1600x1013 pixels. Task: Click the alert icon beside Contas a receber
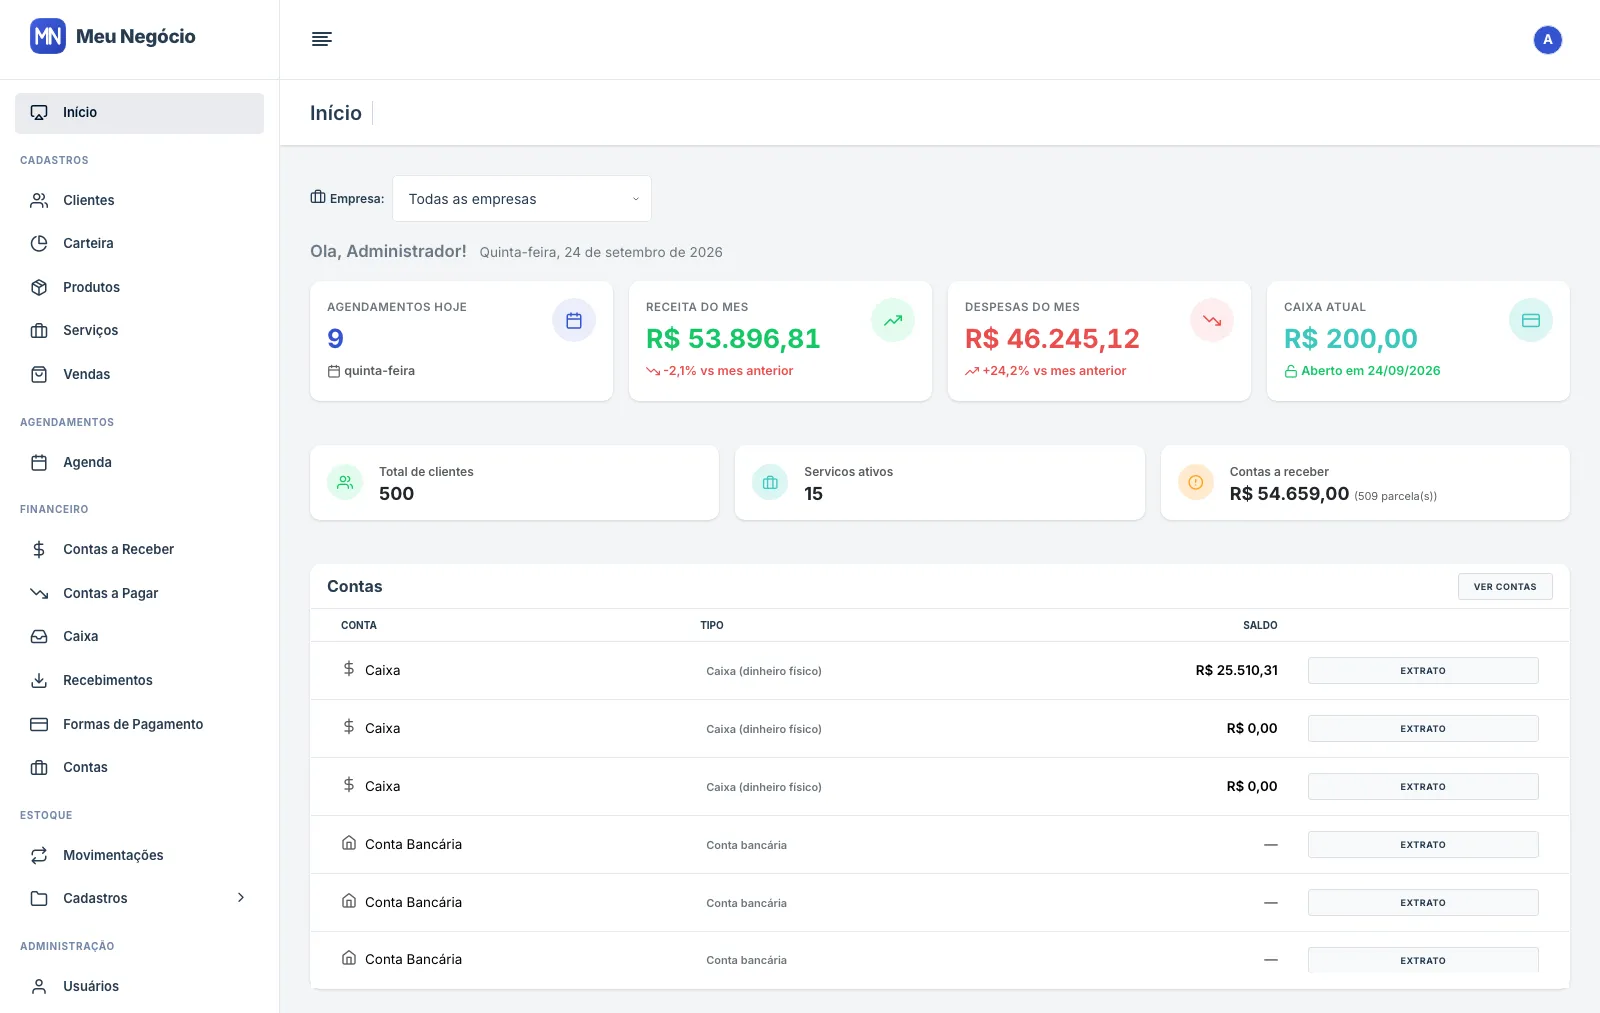click(1196, 482)
